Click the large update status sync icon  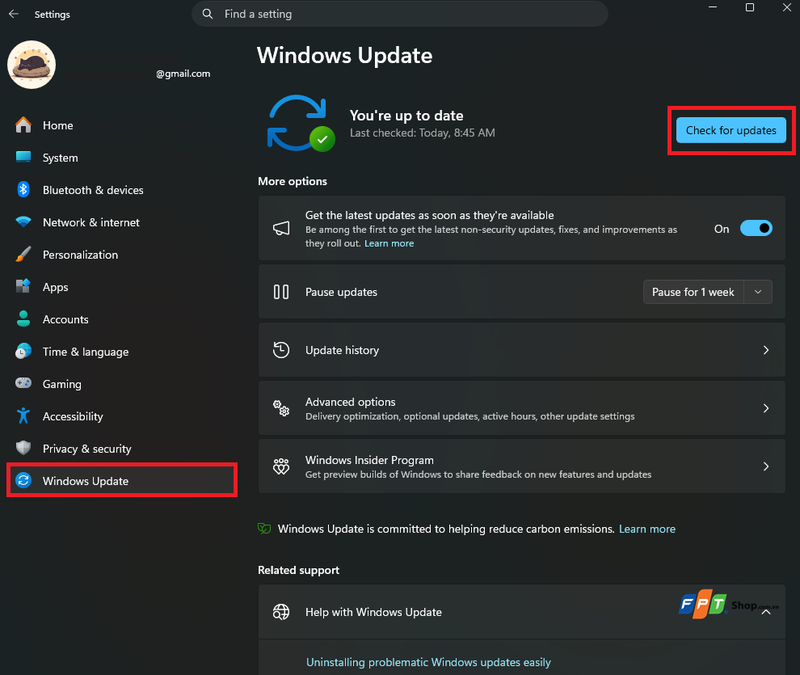coord(301,123)
